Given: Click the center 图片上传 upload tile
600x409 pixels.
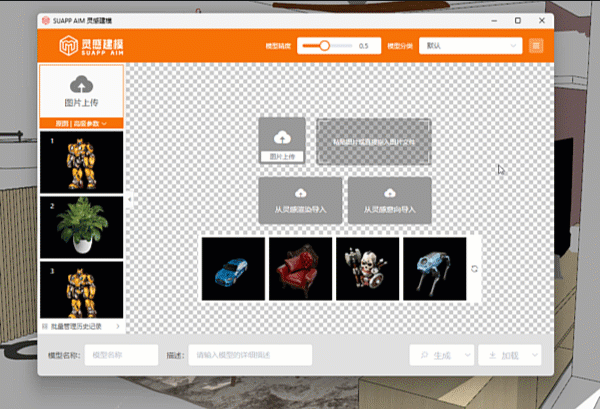Looking at the screenshot, I should click(282, 141).
